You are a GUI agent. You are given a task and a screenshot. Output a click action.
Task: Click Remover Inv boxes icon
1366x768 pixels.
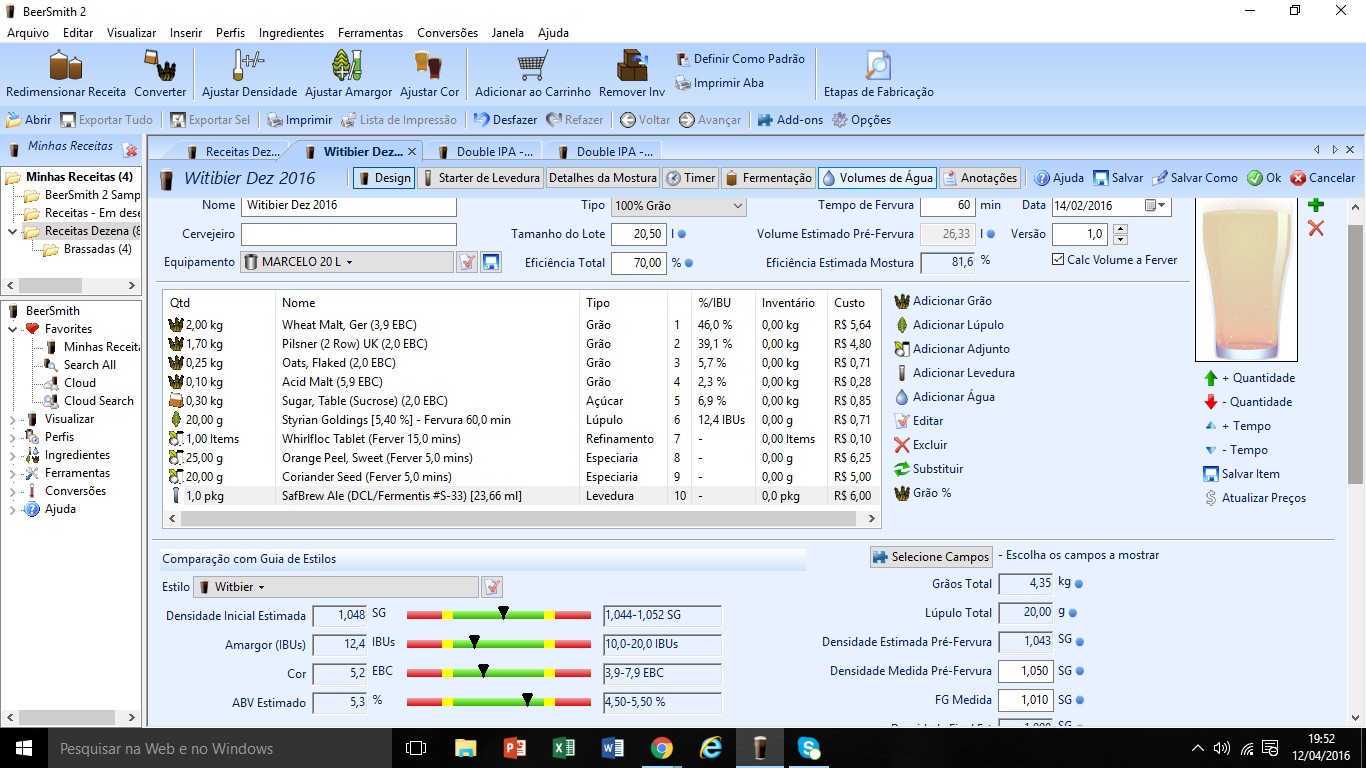point(632,66)
